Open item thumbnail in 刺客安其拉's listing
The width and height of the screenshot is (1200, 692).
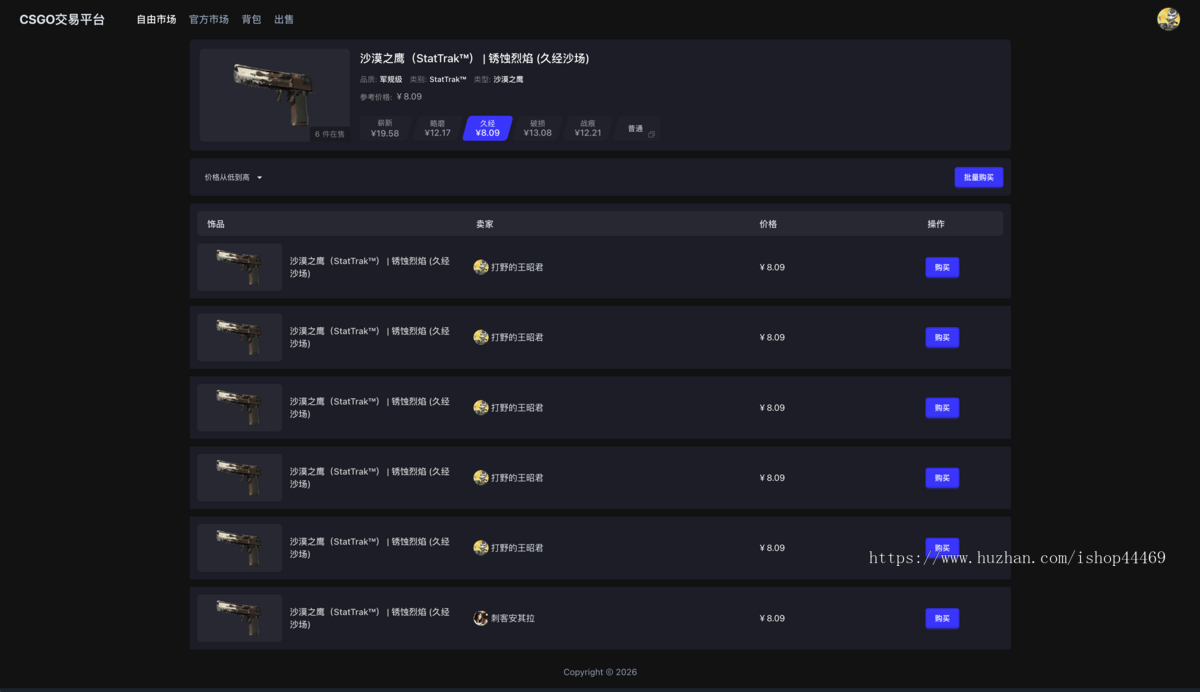click(239, 618)
